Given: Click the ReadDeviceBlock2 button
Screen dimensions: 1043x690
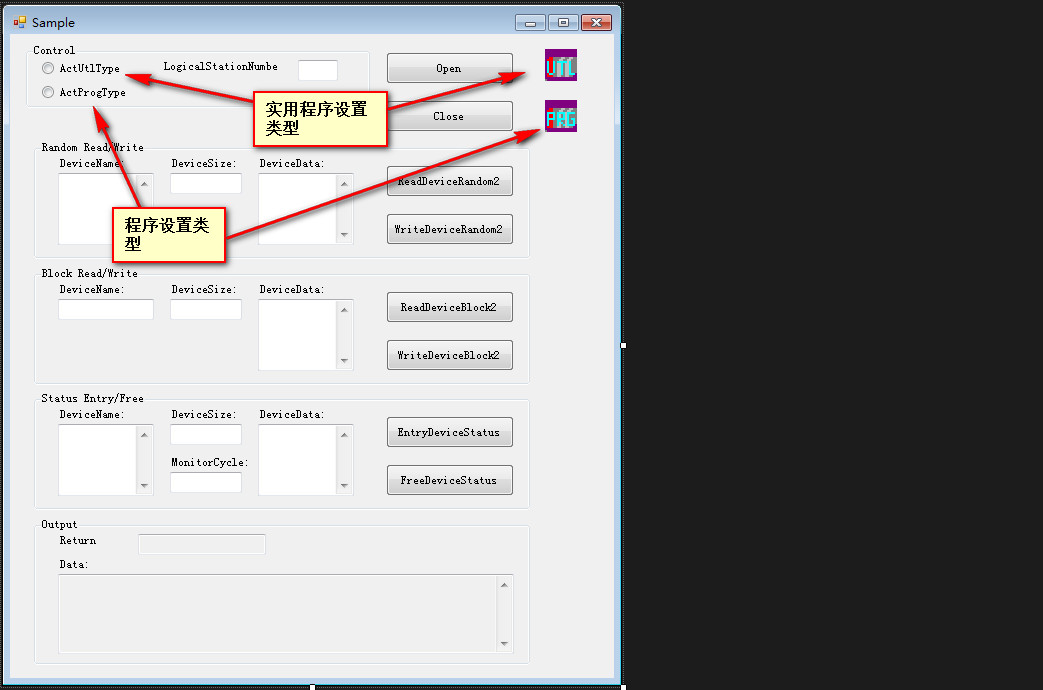Looking at the screenshot, I should pyautogui.click(x=449, y=307).
